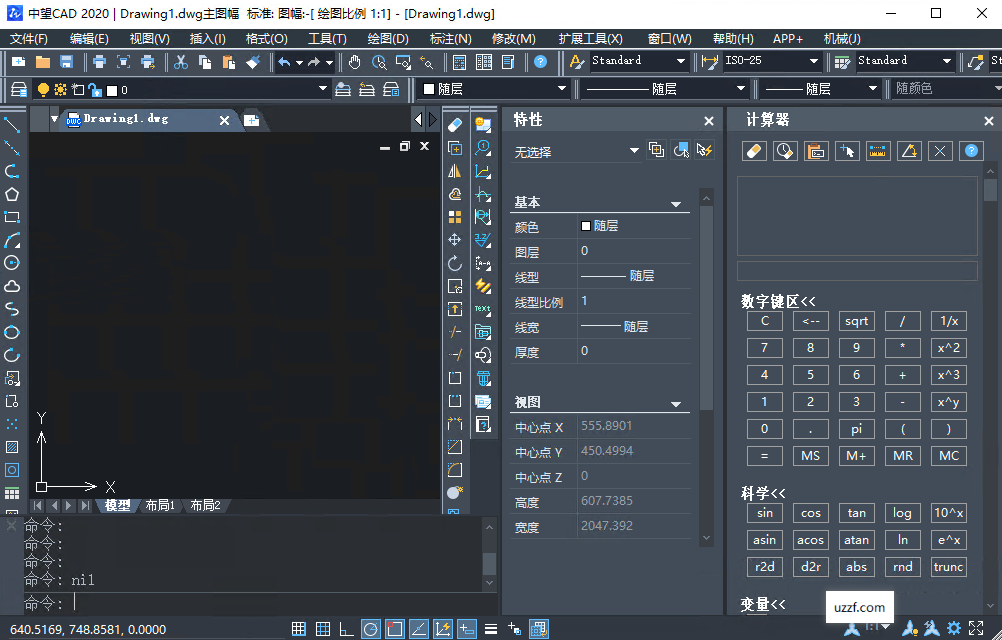Open the Pan tool in the toolbar
Viewport: 1002px width, 640px height.
click(354, 62)
